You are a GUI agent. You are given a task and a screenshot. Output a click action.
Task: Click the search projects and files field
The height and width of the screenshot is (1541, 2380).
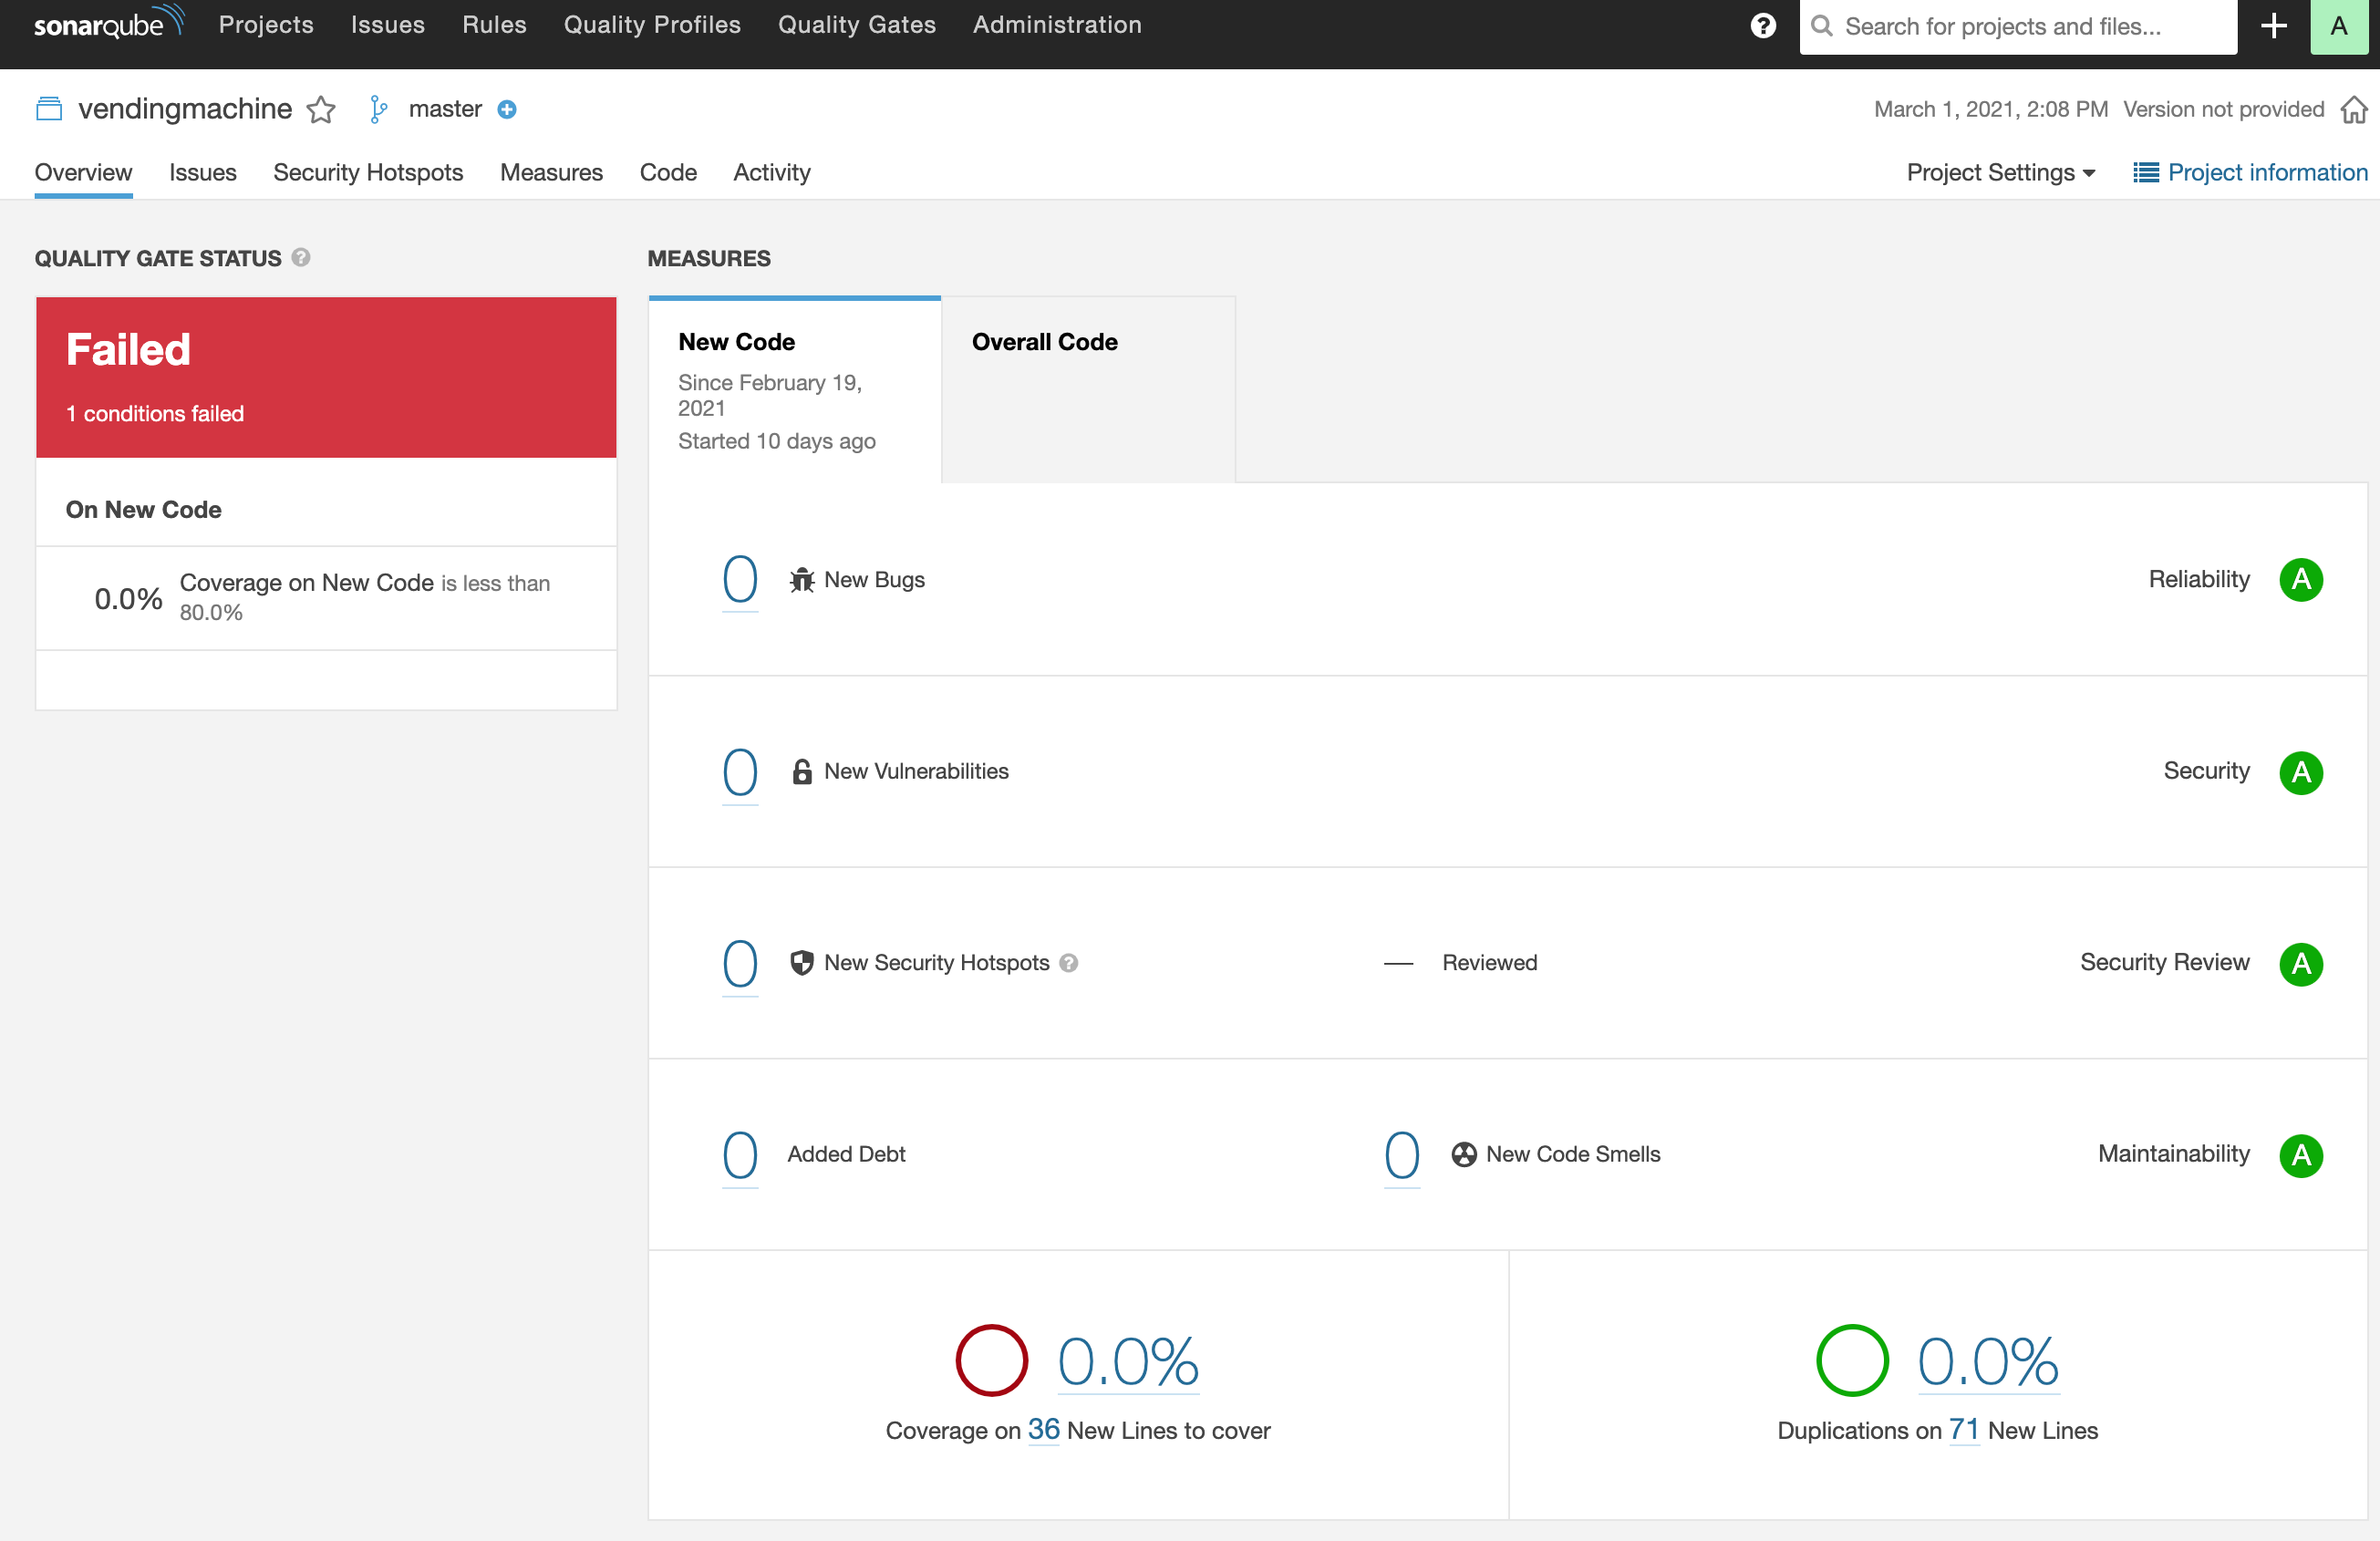pos(2020,27)
